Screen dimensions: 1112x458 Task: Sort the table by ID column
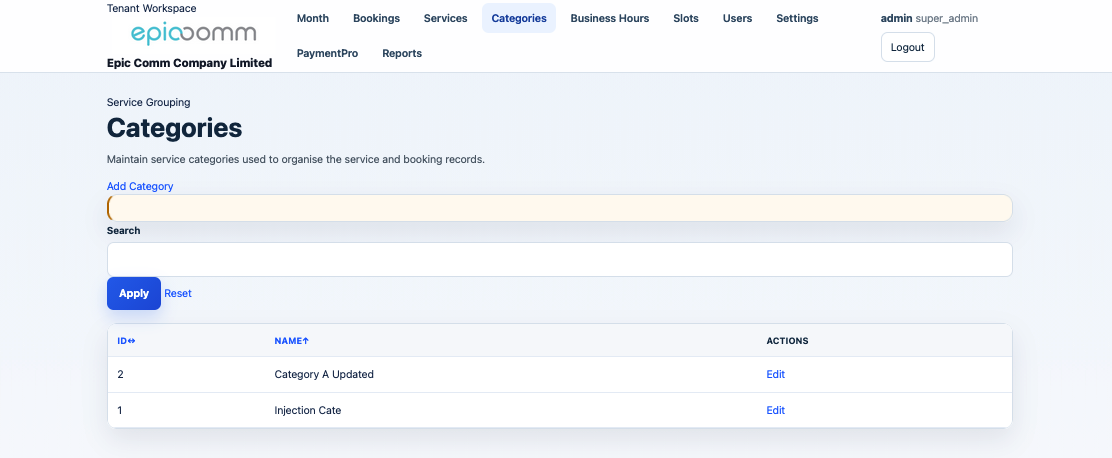[x=126, y=341]
